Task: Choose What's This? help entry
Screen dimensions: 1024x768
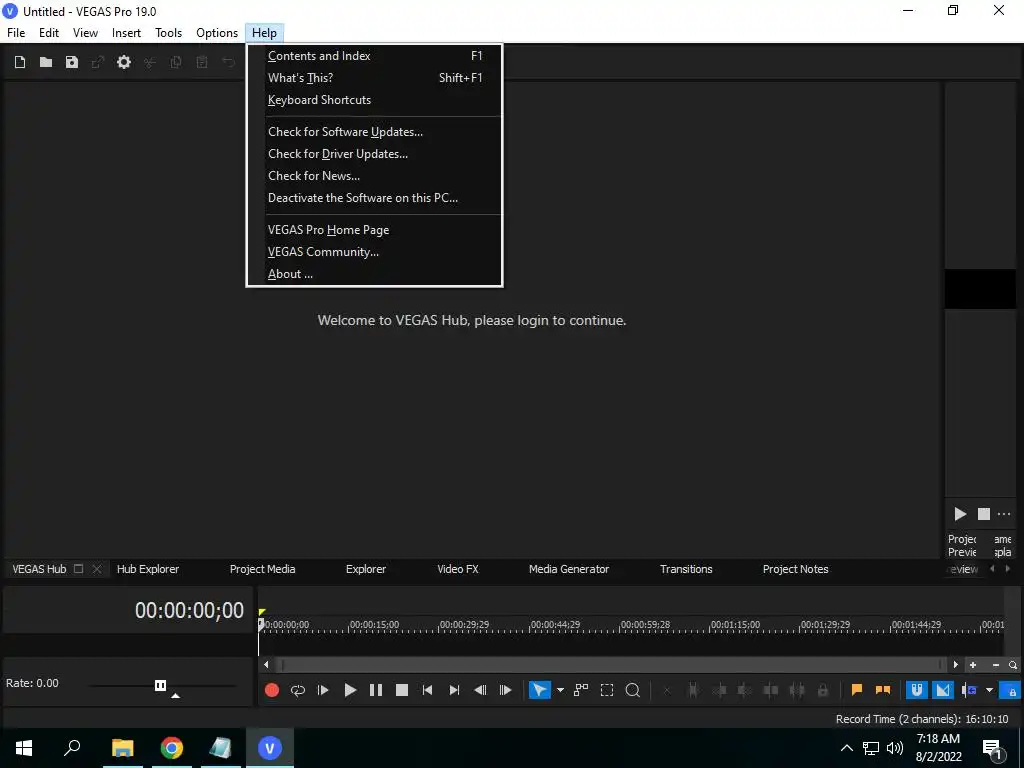Action: (x=374, y=78)
